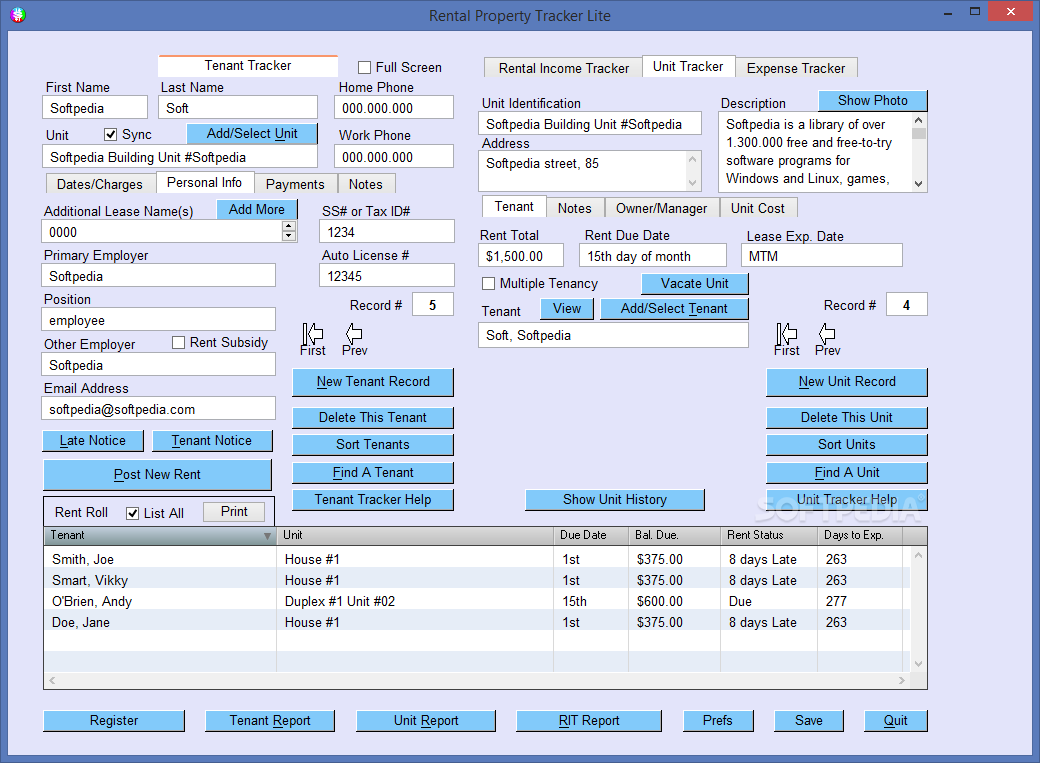
Task: Select O'Brien, Andy row in rent roll
Action: pyautogui.click(x=476, y=601)
